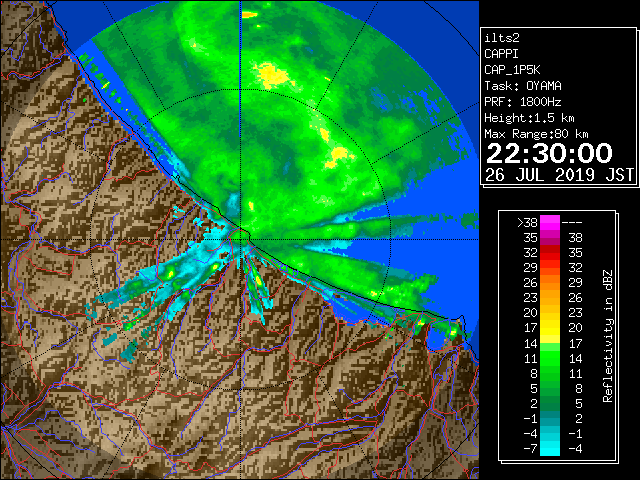The image size is (640, 480).
Task: Click the 22:30:00 timestamp
Action: [x=549, y=153]
